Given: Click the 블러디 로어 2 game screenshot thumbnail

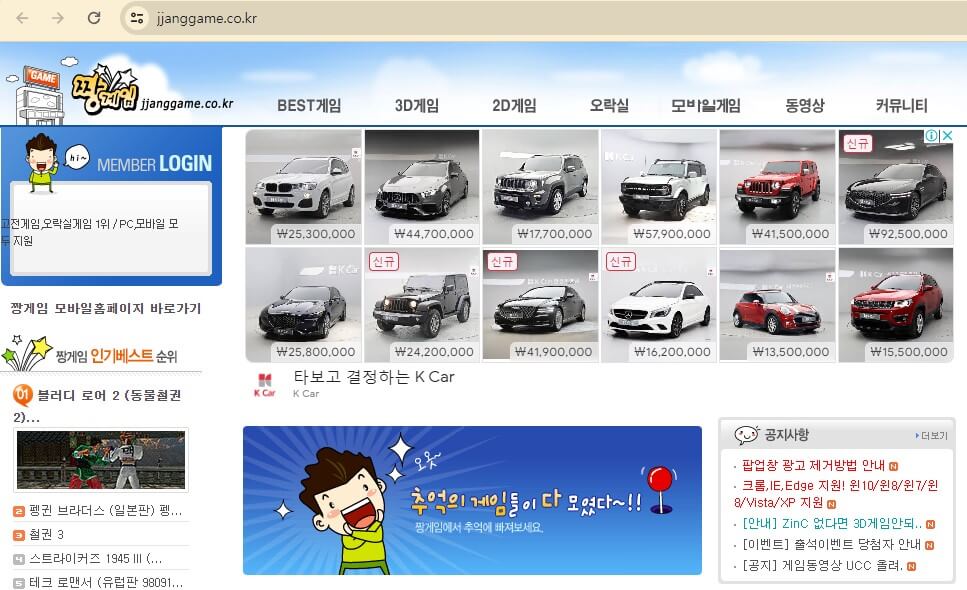Looking at the screenshot, I should (100, 460).
